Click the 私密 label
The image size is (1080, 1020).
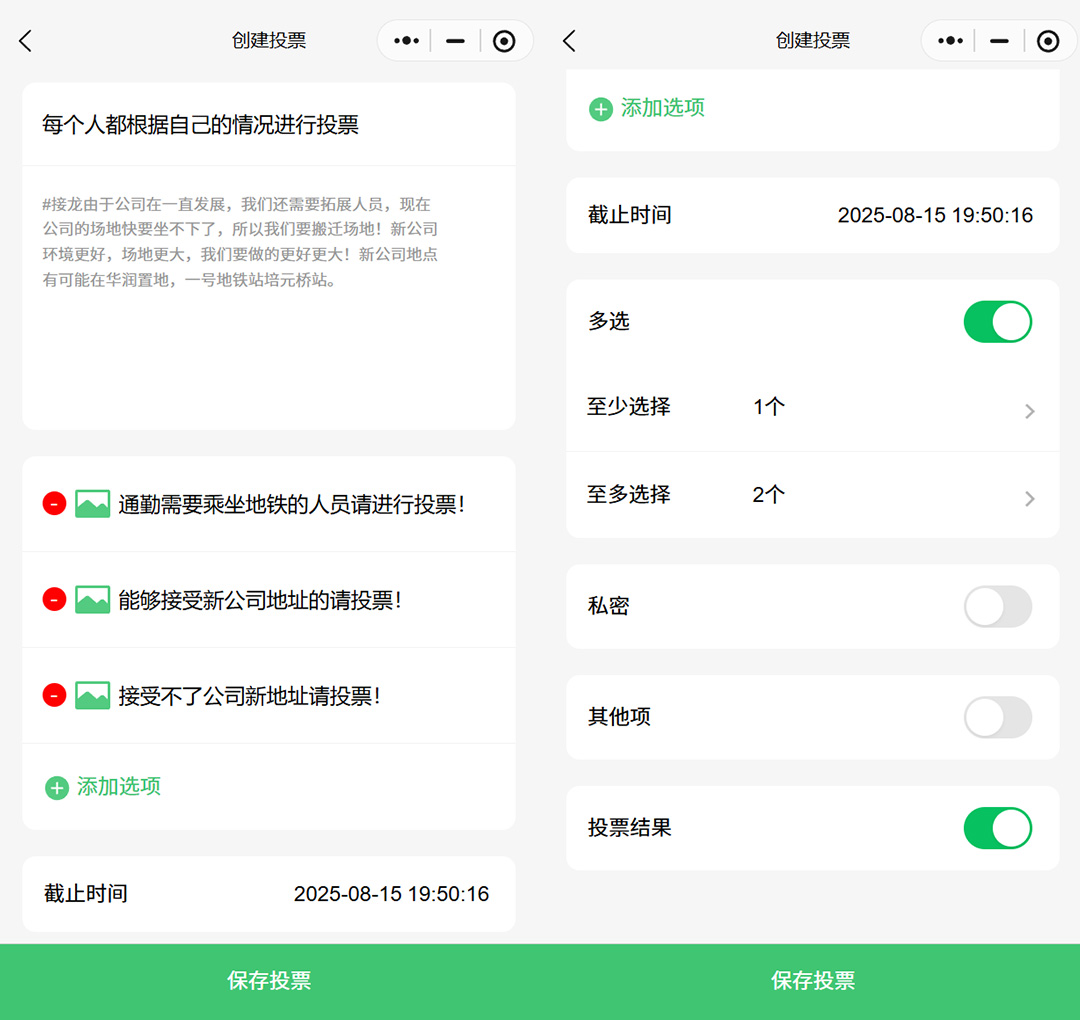coord(609,605)
